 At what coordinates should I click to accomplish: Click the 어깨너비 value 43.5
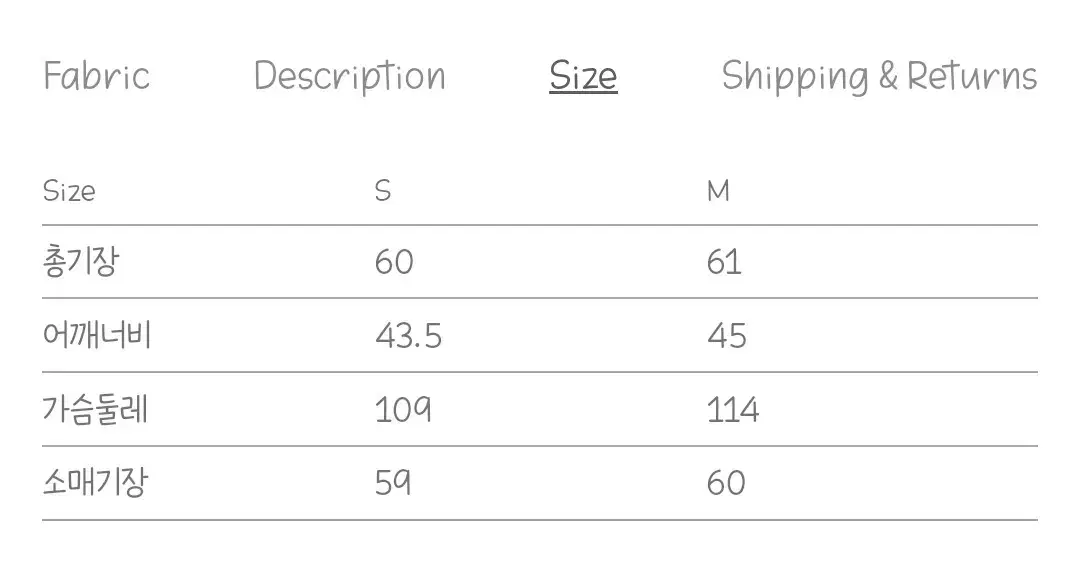(x=408, y=336)
